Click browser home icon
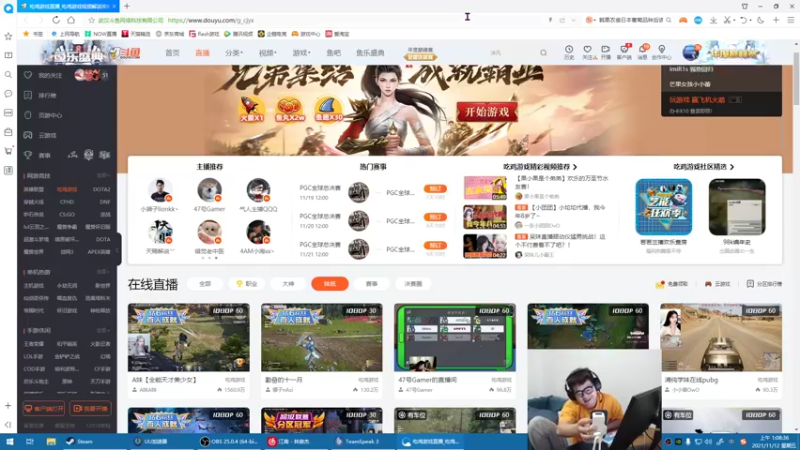The height and width of the screenshot is (450, 800). (x=71, y=20)
